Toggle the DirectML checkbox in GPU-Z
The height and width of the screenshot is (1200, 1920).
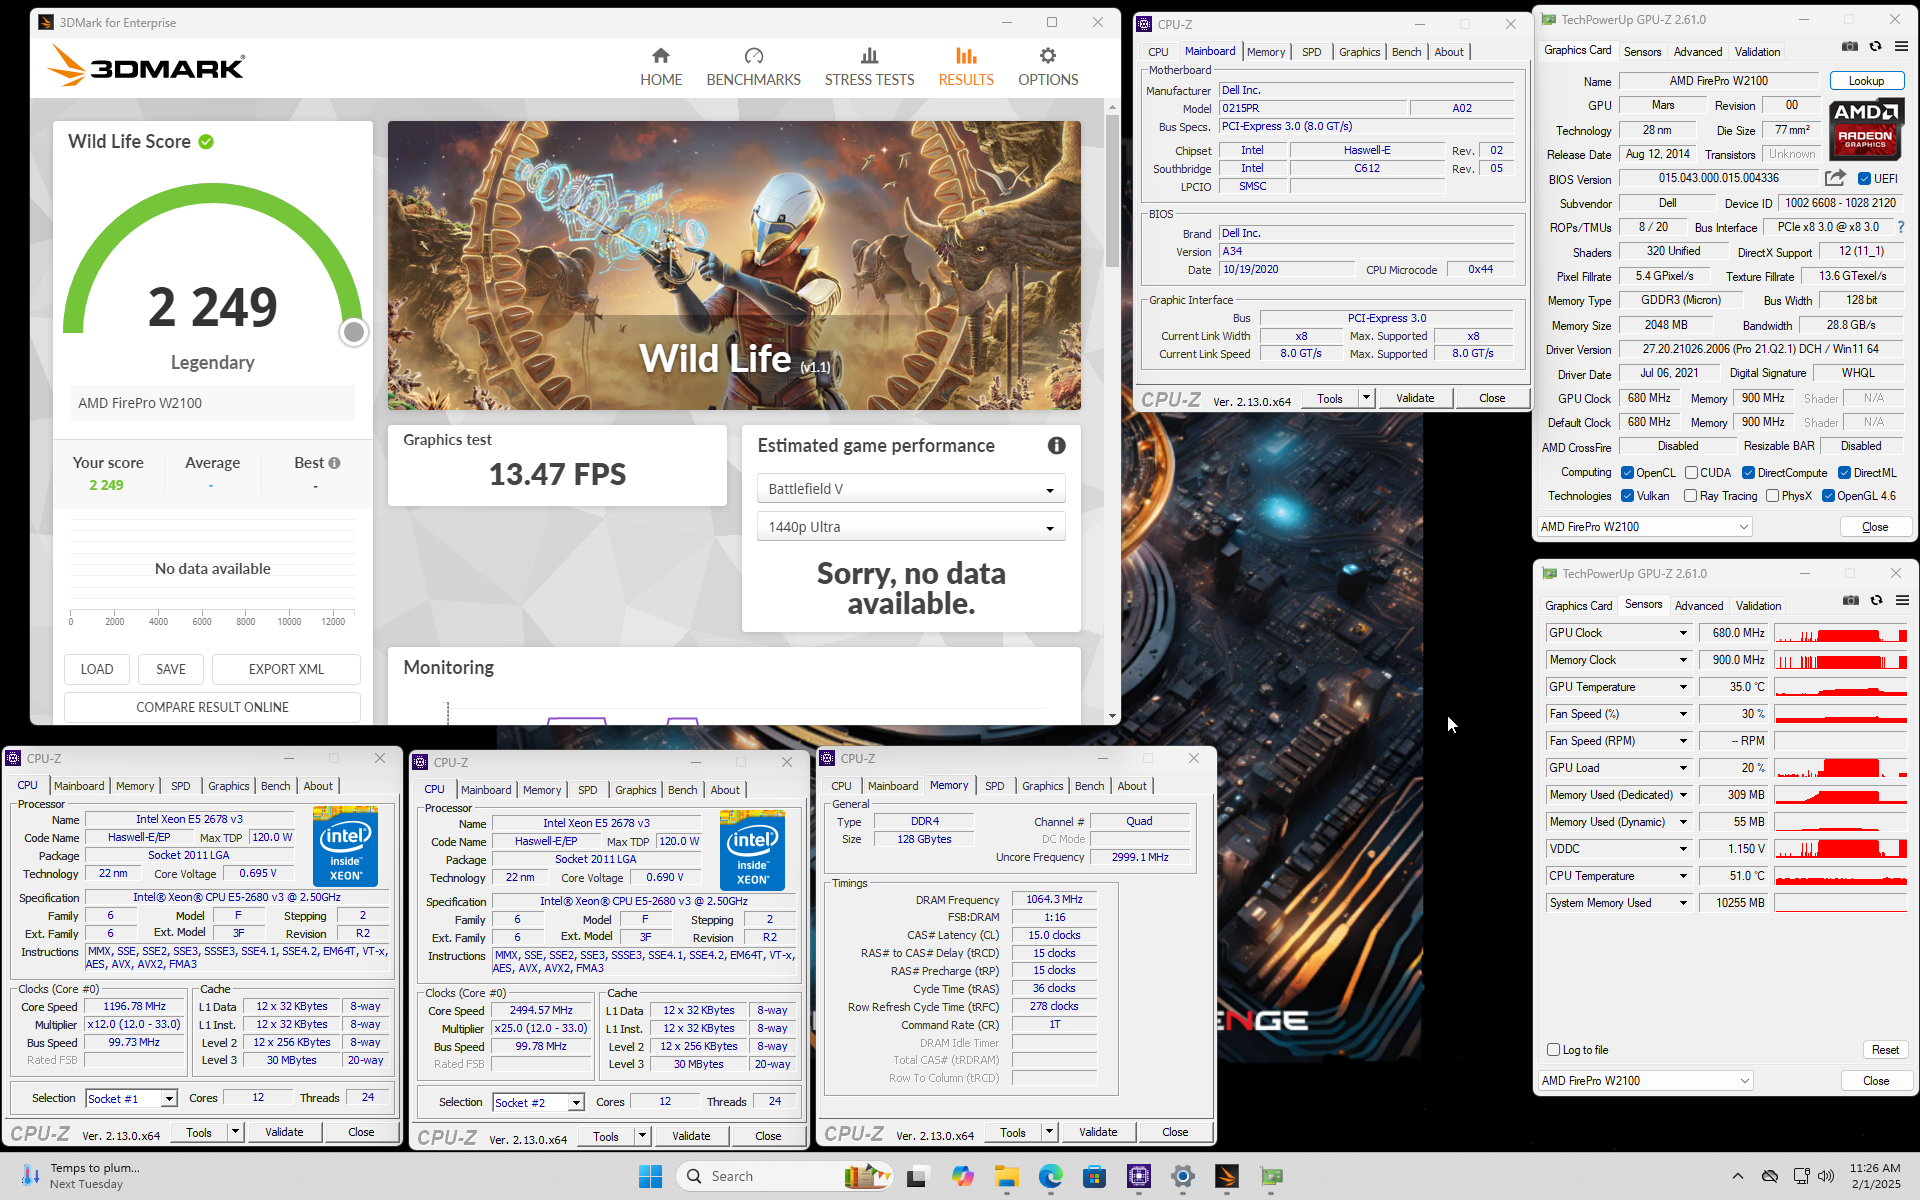(x=1844, y=473)
